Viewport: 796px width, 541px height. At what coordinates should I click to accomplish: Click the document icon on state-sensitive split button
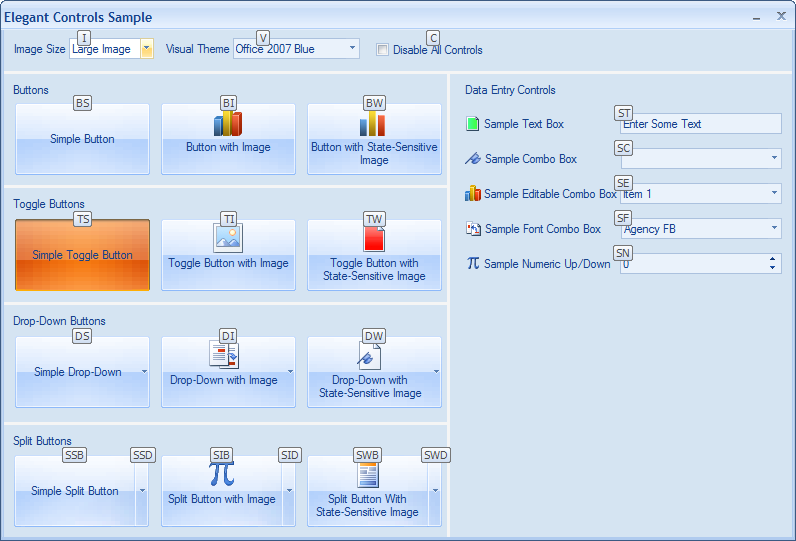[x=368, y=475]
